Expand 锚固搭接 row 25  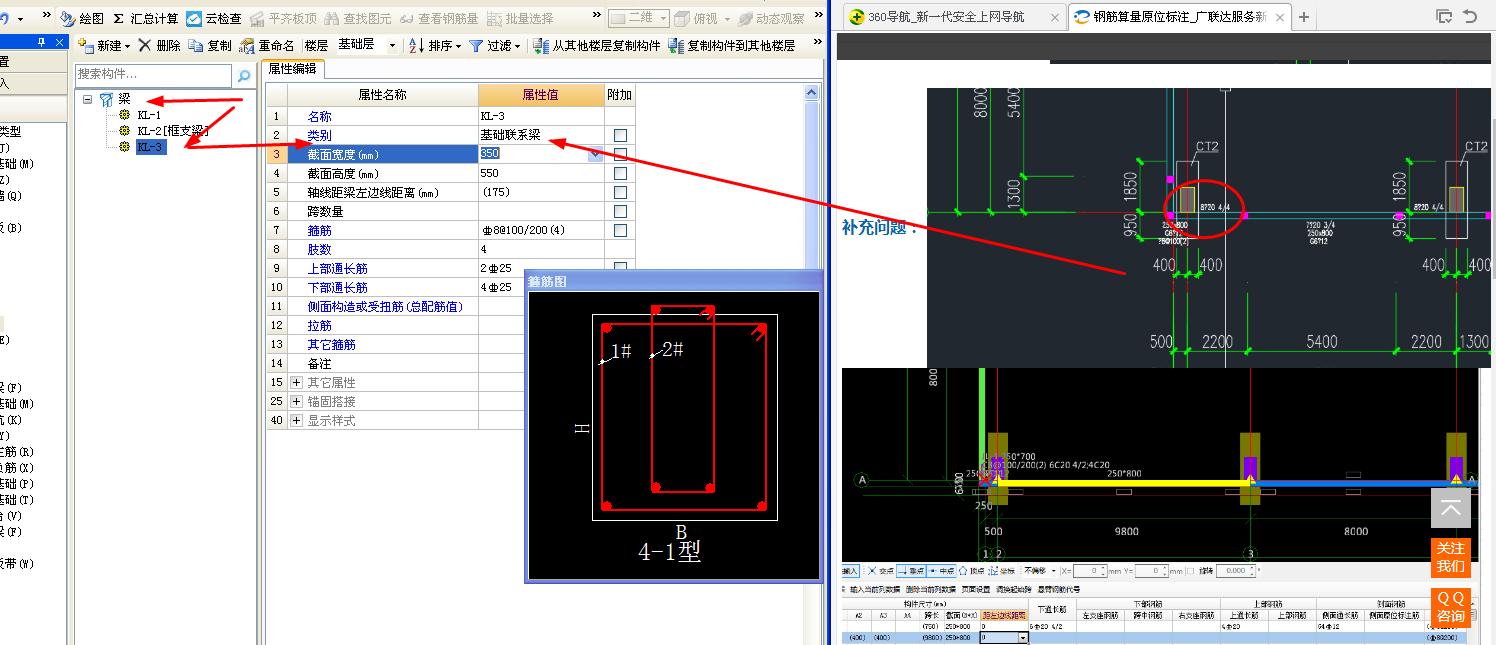pos(296,402)
